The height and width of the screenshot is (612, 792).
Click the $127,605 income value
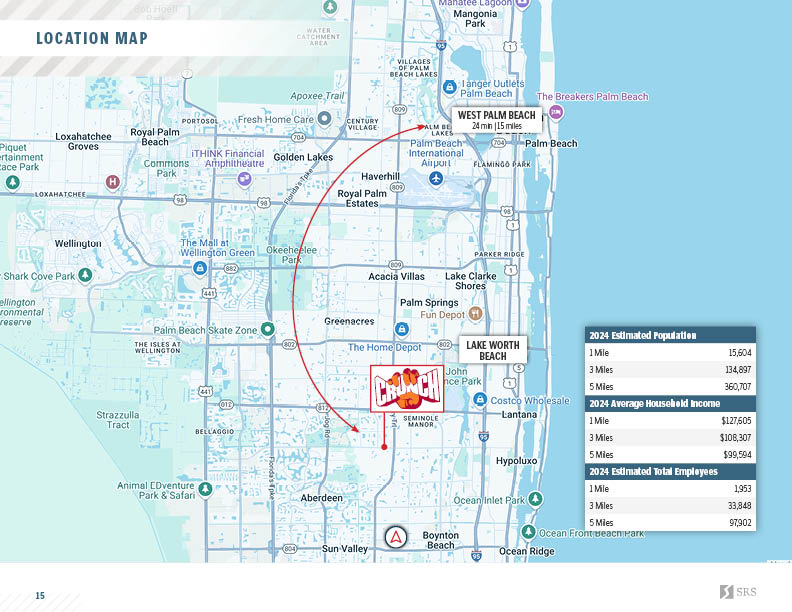pyautogui.click(x=736, y=421)
